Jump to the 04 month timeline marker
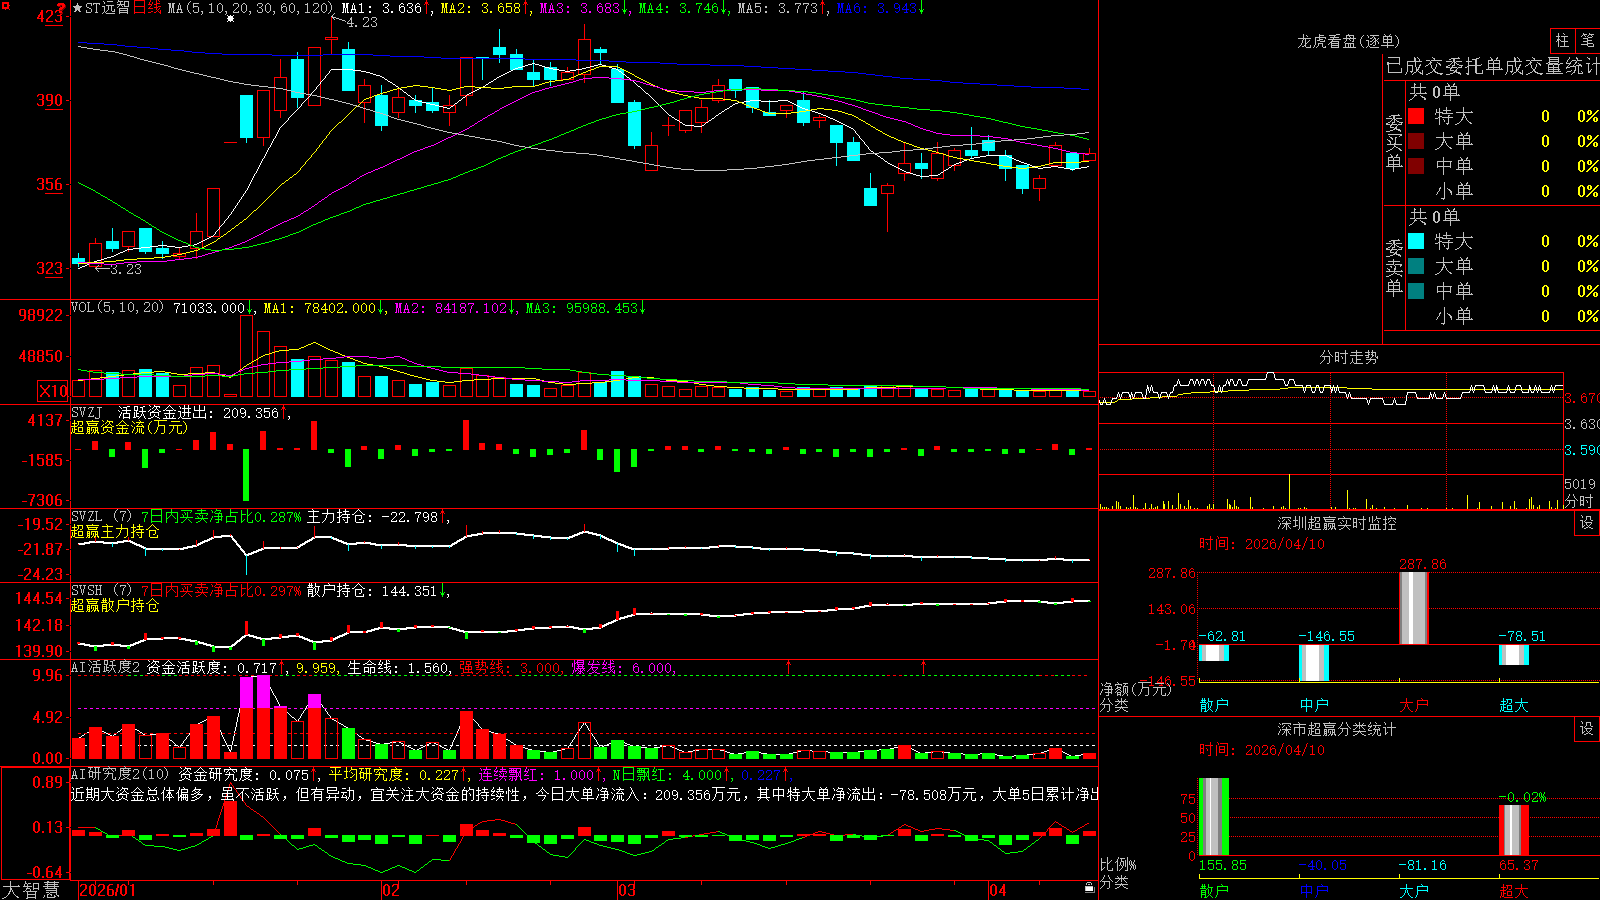The width and height of the screenshot is (1600, 900). 997,890
